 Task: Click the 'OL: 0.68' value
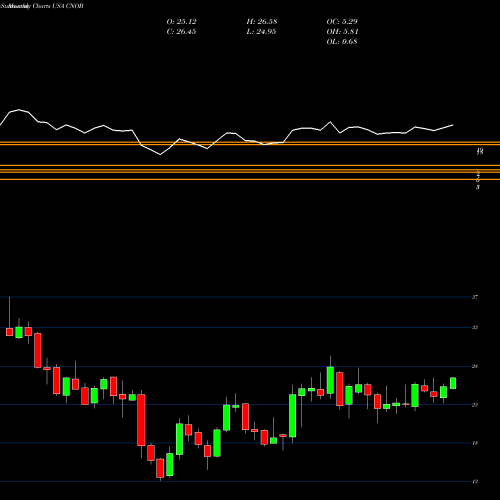point(342,42)
